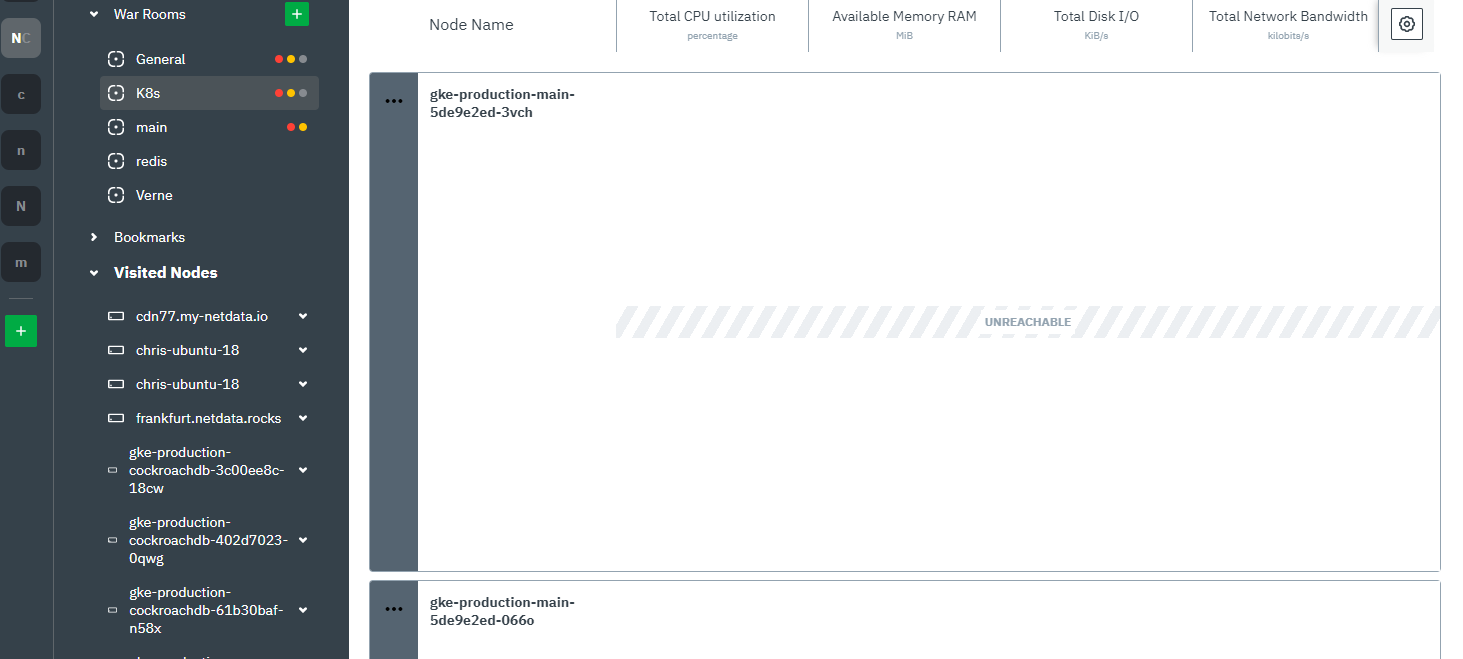Screen dimensions: 1463x659
Task: Click General room alert status dots
Action: click(x=291, y=59)
